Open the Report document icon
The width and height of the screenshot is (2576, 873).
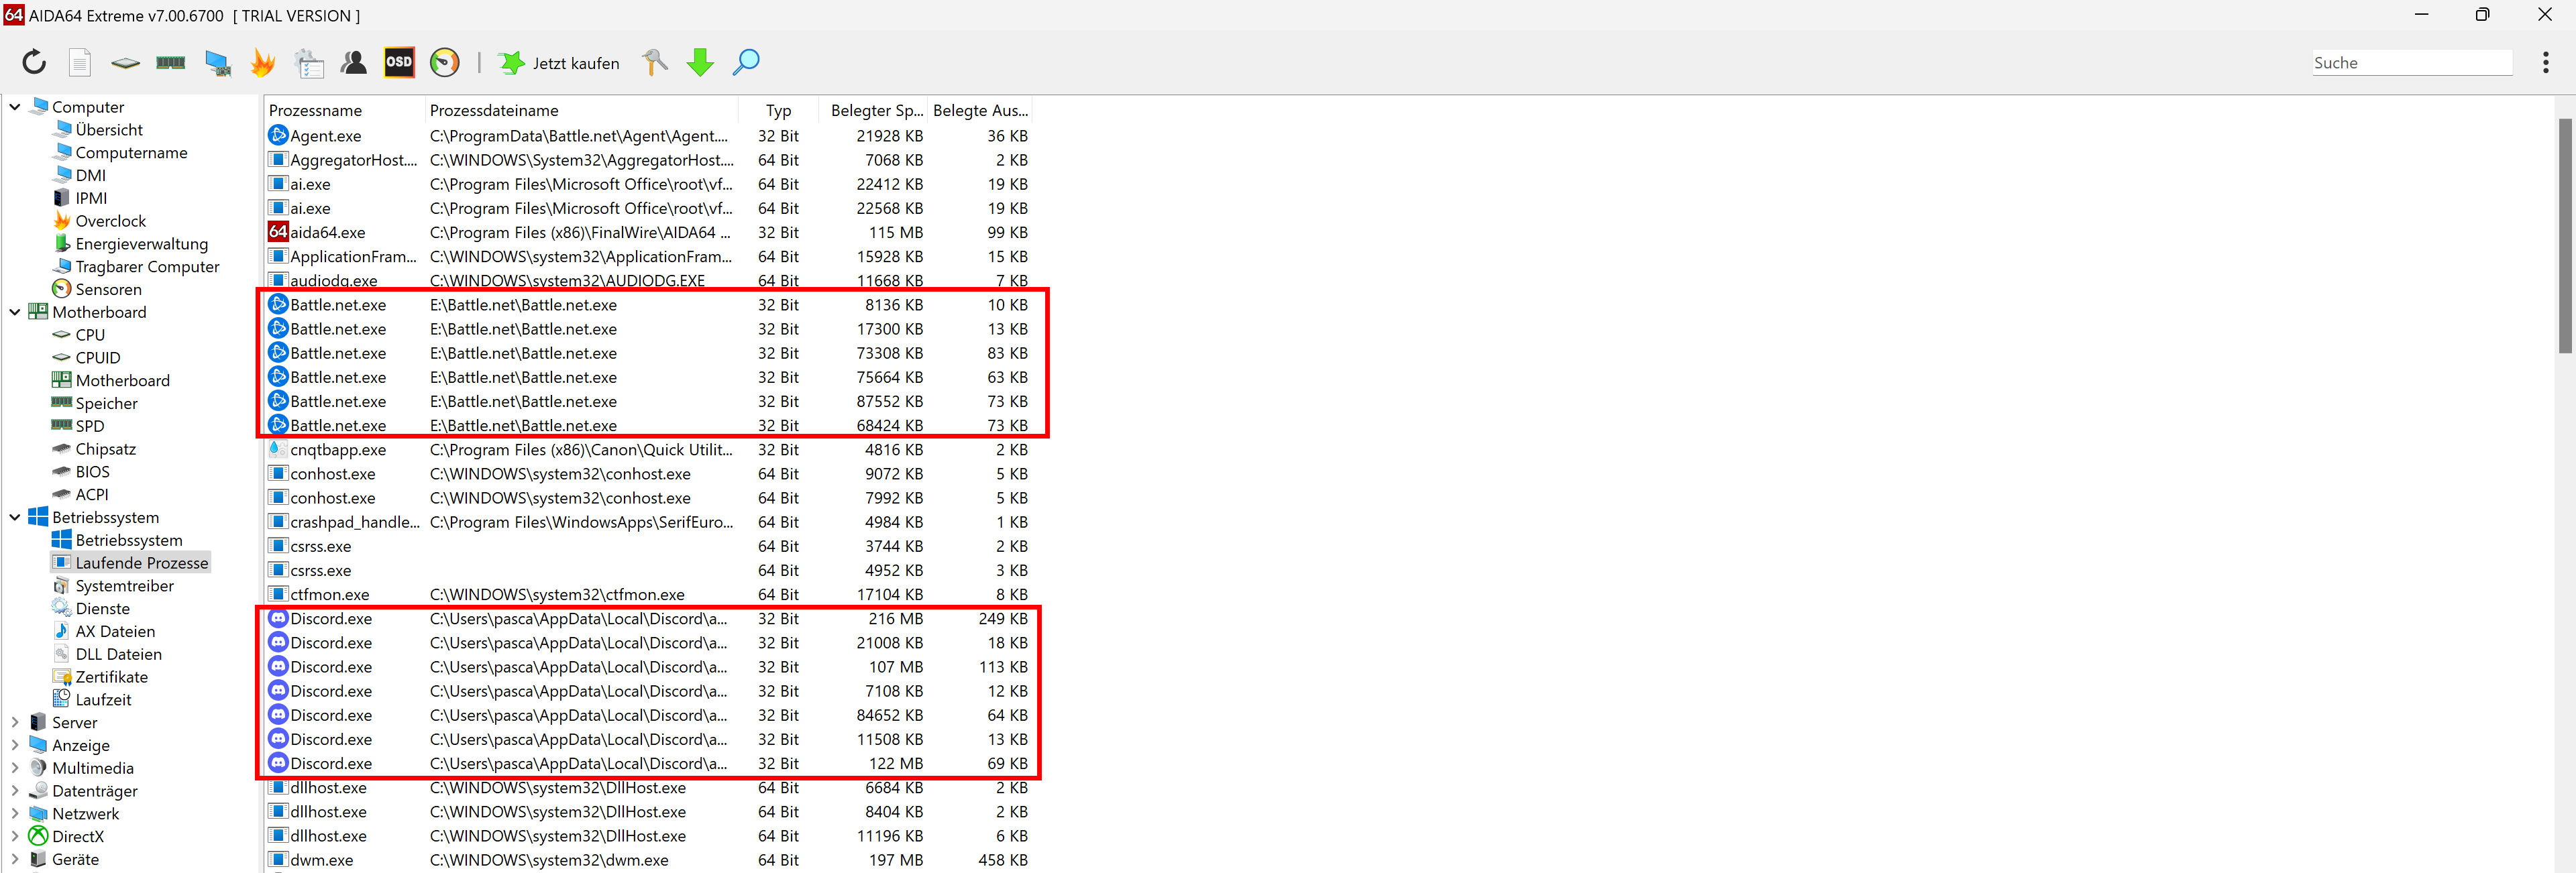80,63
